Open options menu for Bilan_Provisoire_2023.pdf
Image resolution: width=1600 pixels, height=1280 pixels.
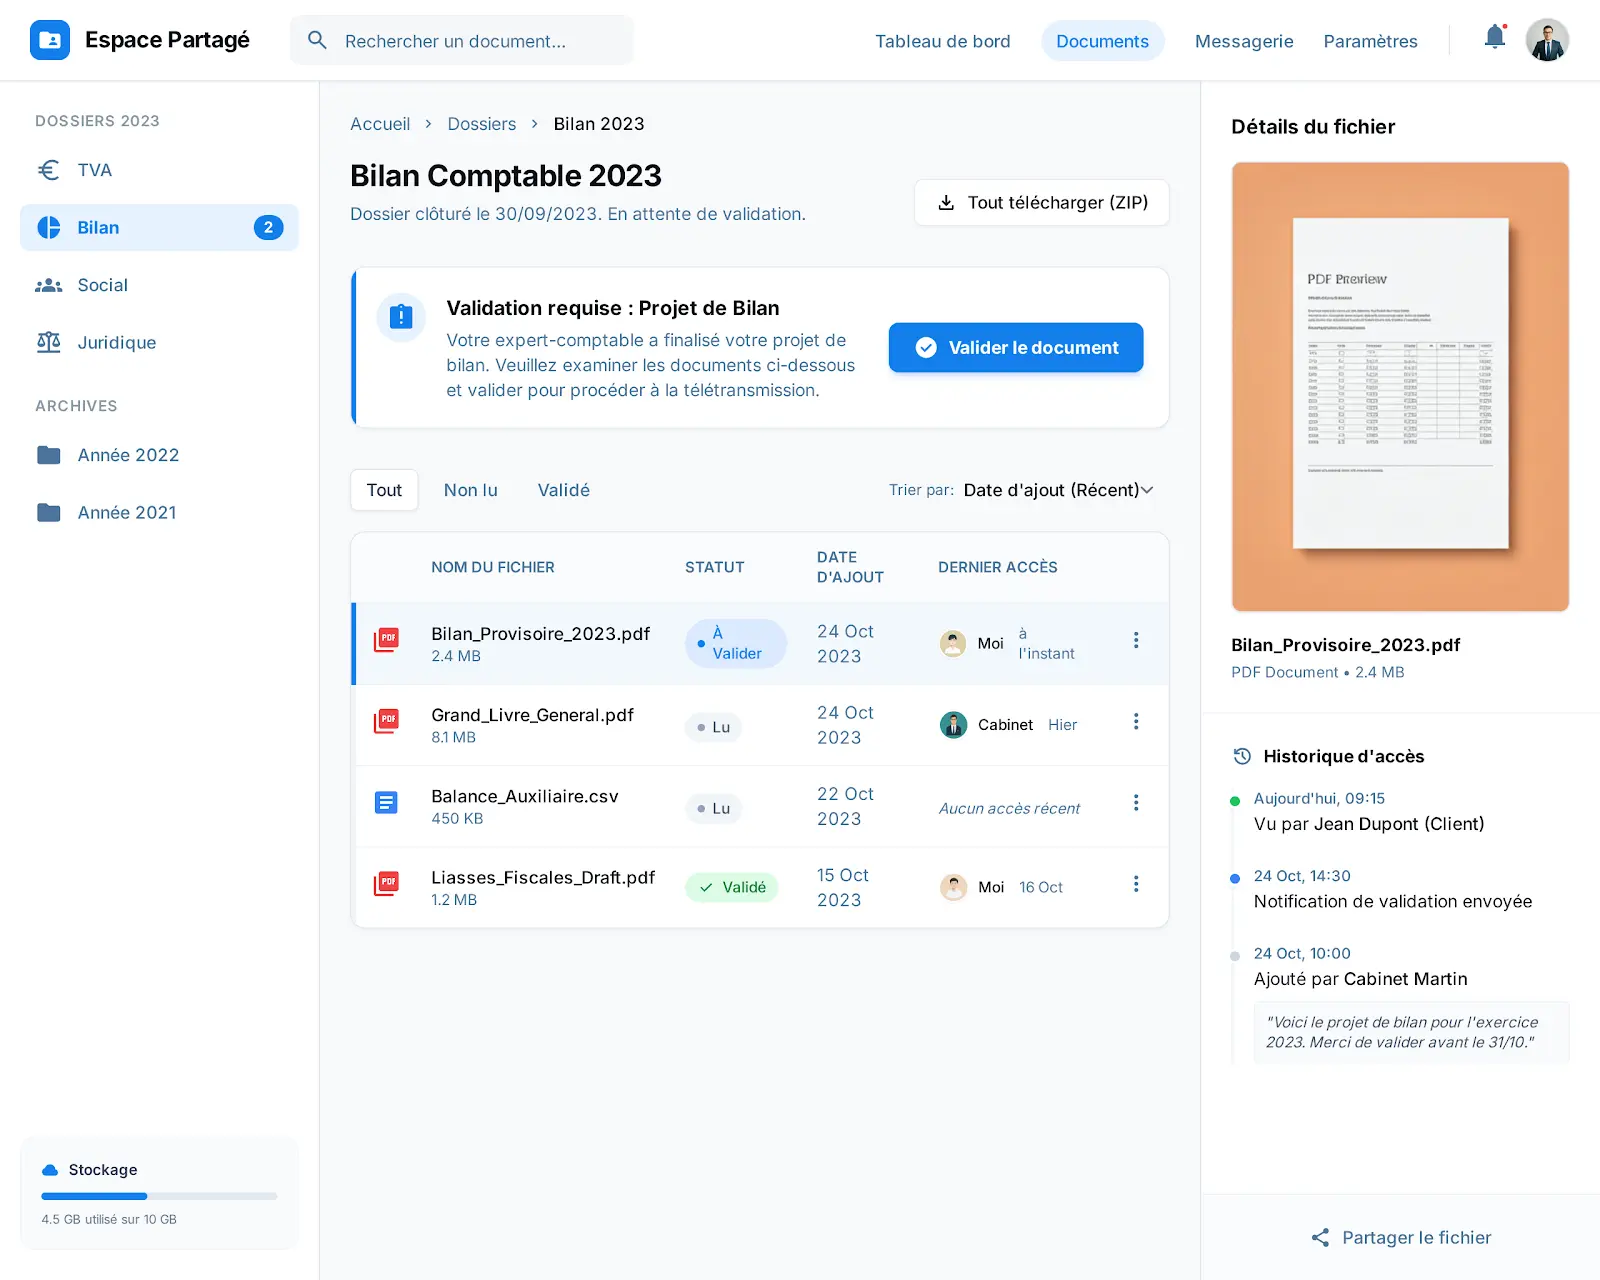pyautogui.click(x=1135, y=640)
